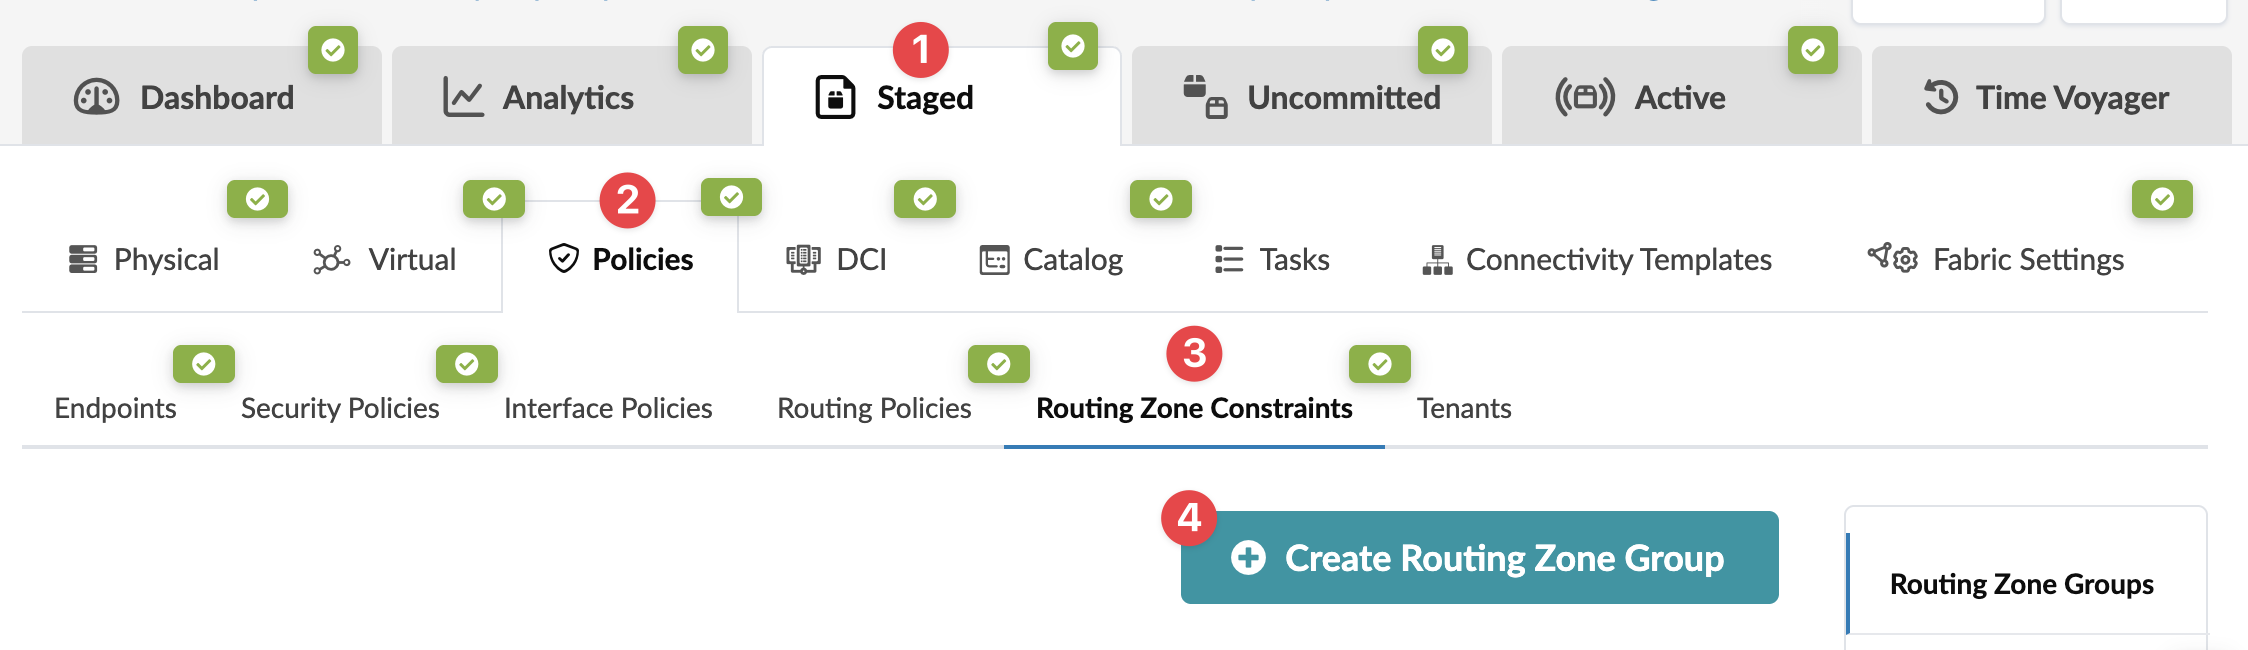Click the Time Voyager history icon
The image size is (2248, 650).
click(1940, 98)
